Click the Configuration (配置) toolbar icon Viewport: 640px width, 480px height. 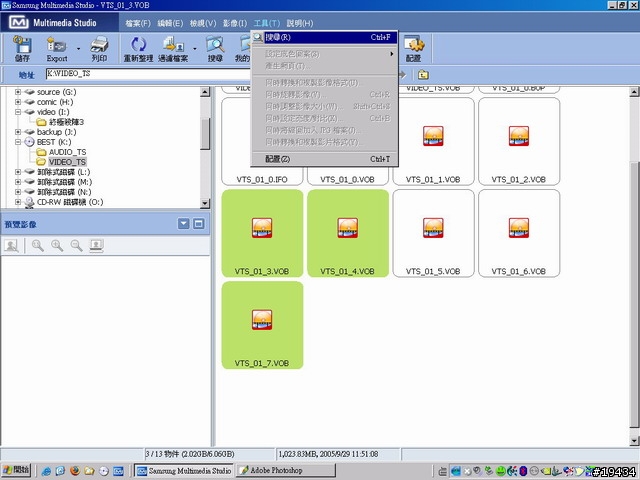(413, 49)
